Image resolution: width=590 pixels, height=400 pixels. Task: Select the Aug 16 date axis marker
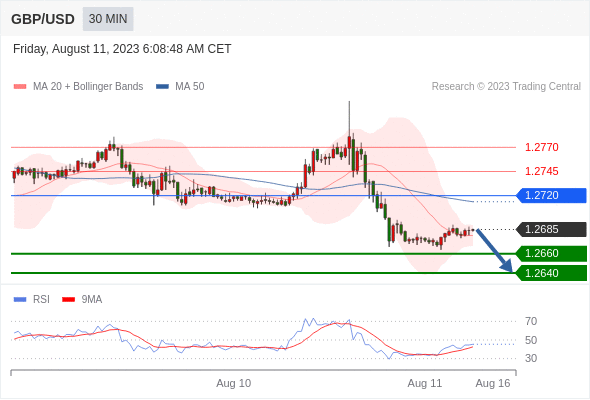[493, 383]
